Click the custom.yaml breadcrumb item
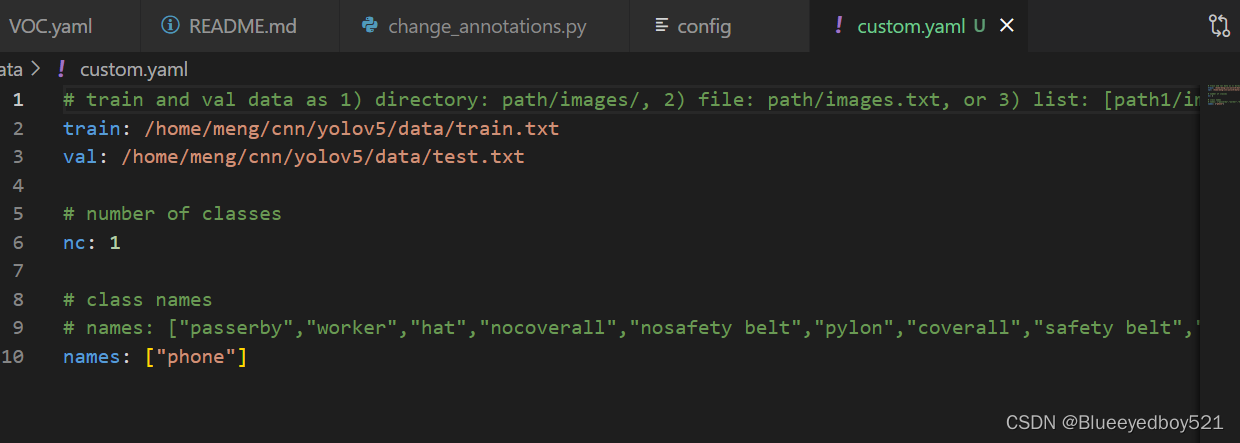 133,69
